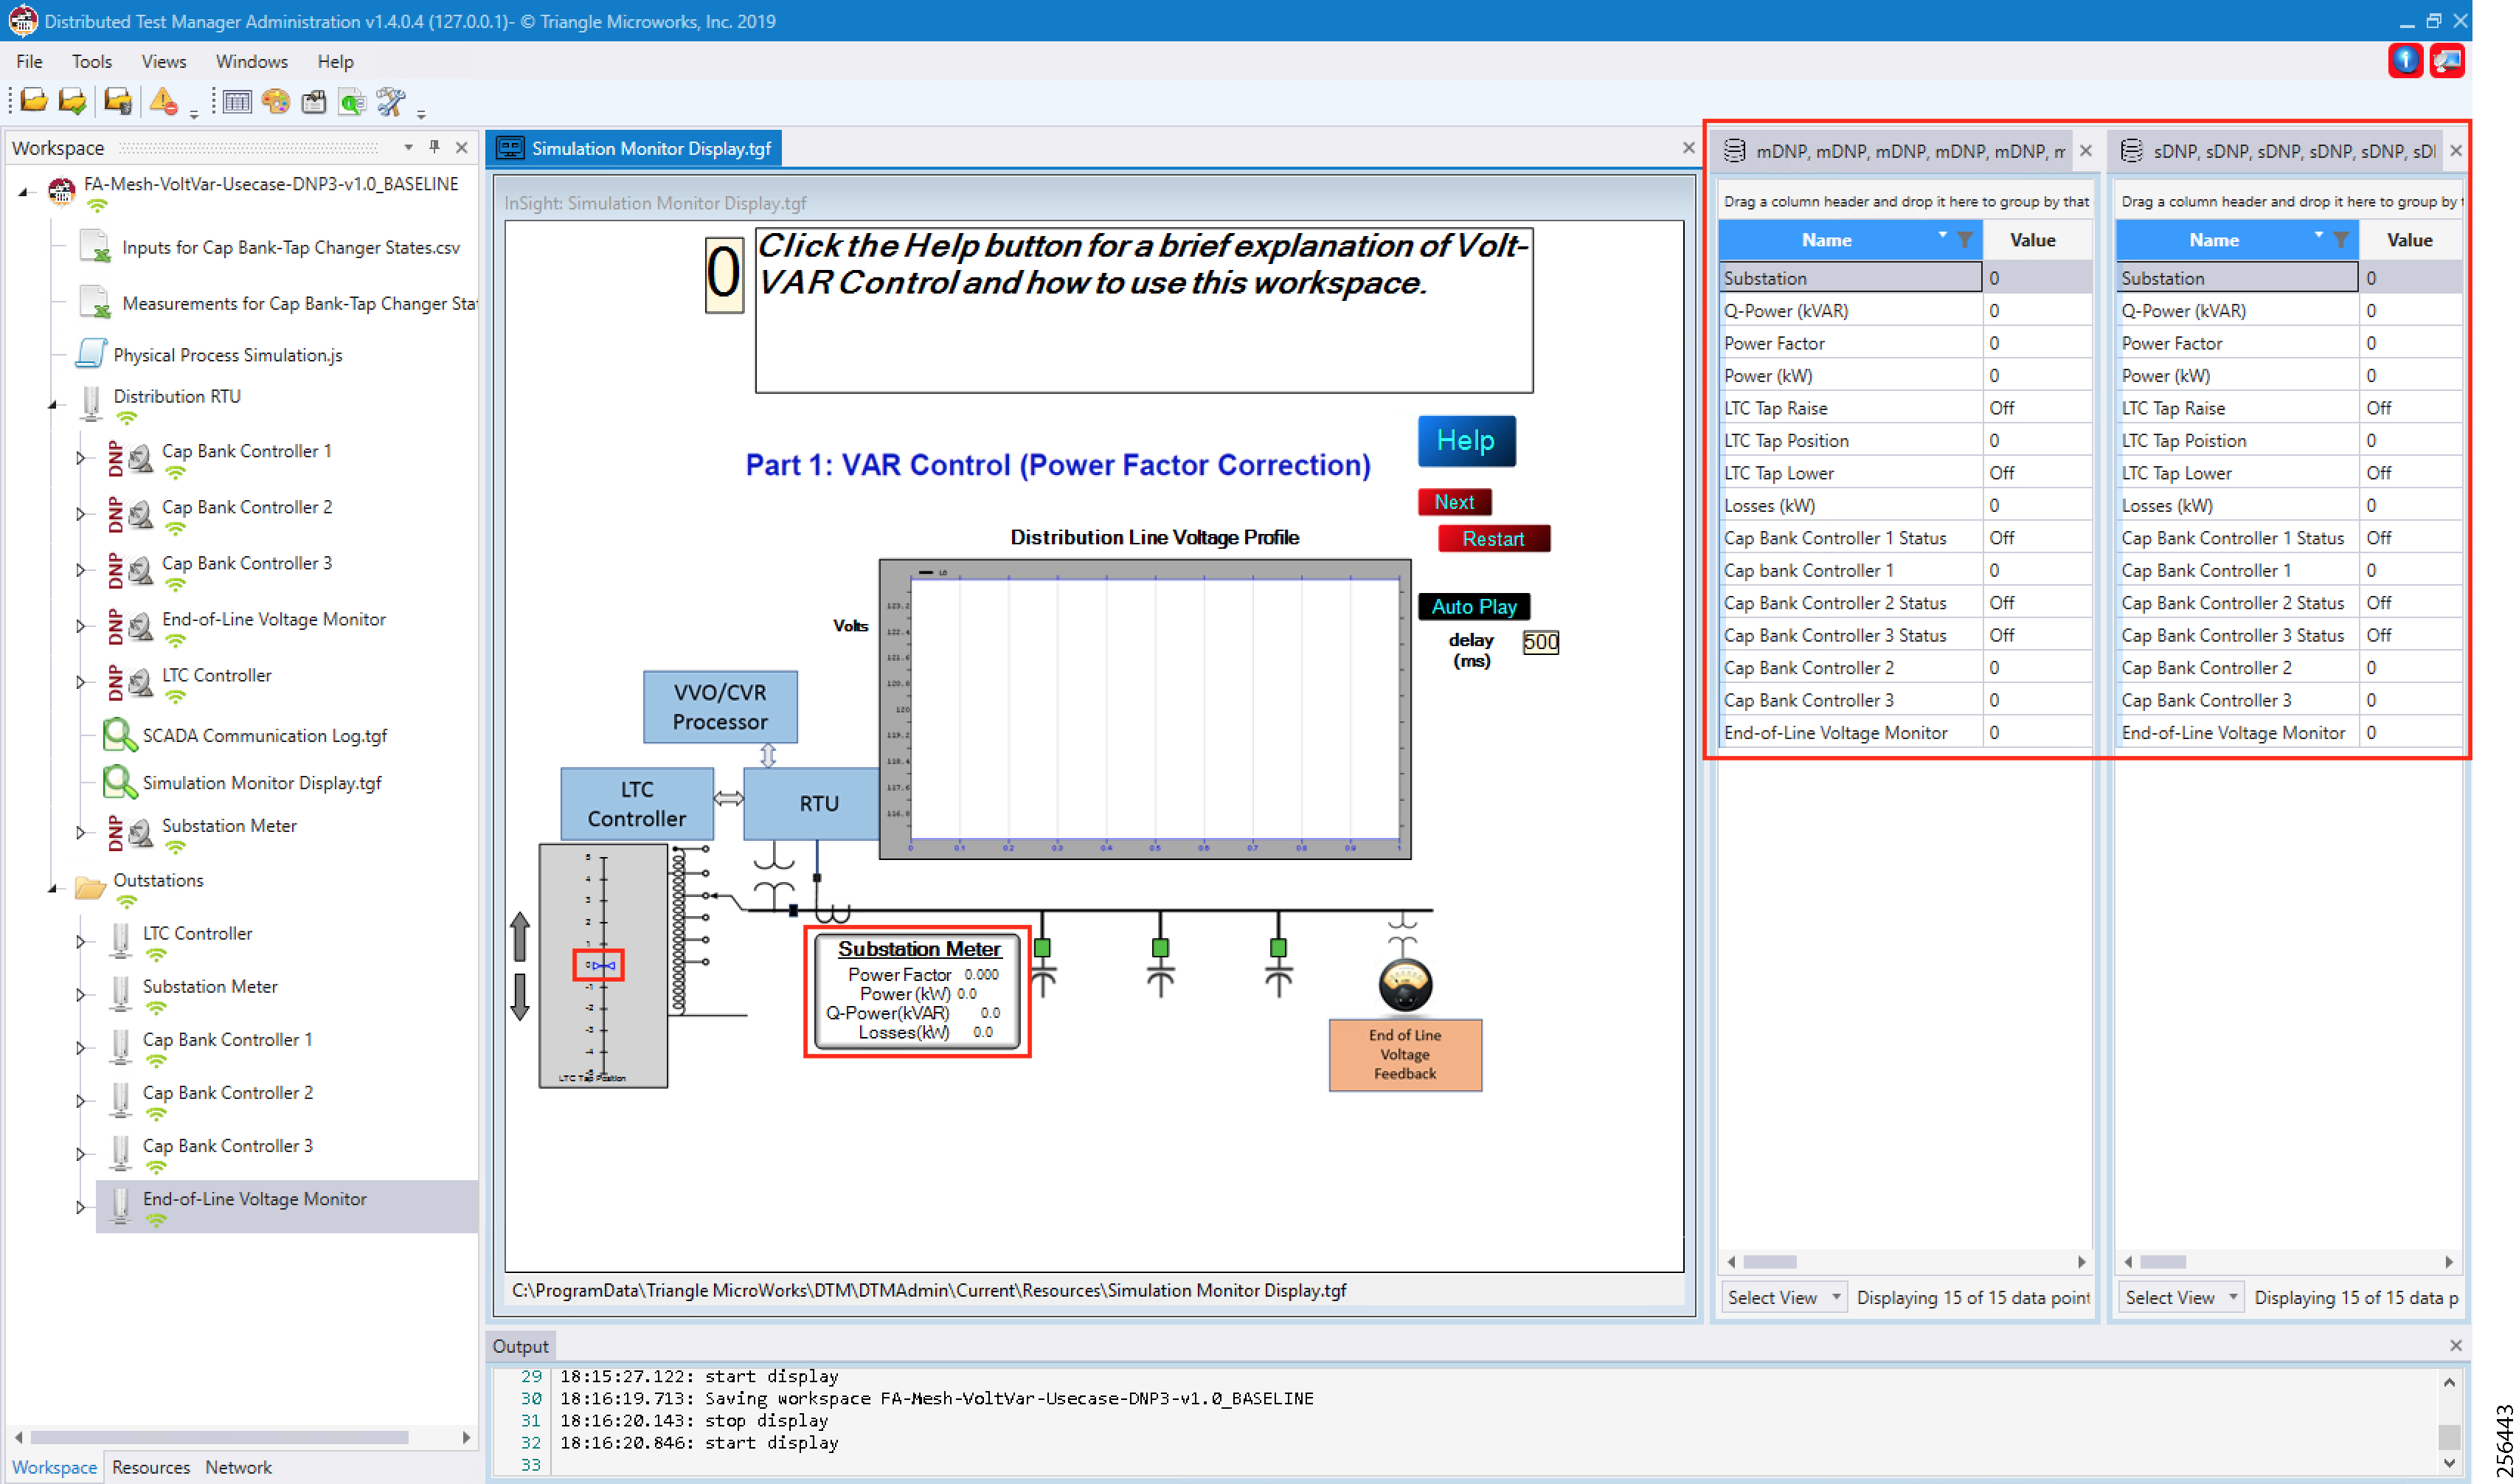Close the mDNP data points tab

[x=2085, y=151]
